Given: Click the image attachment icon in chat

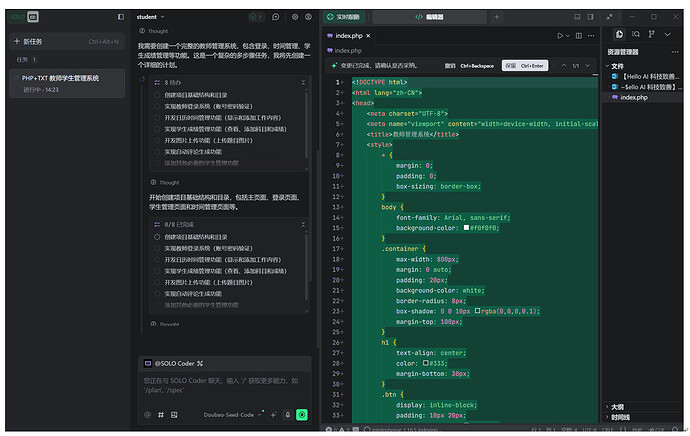Looking at the screenshot, I should point(173,414).
